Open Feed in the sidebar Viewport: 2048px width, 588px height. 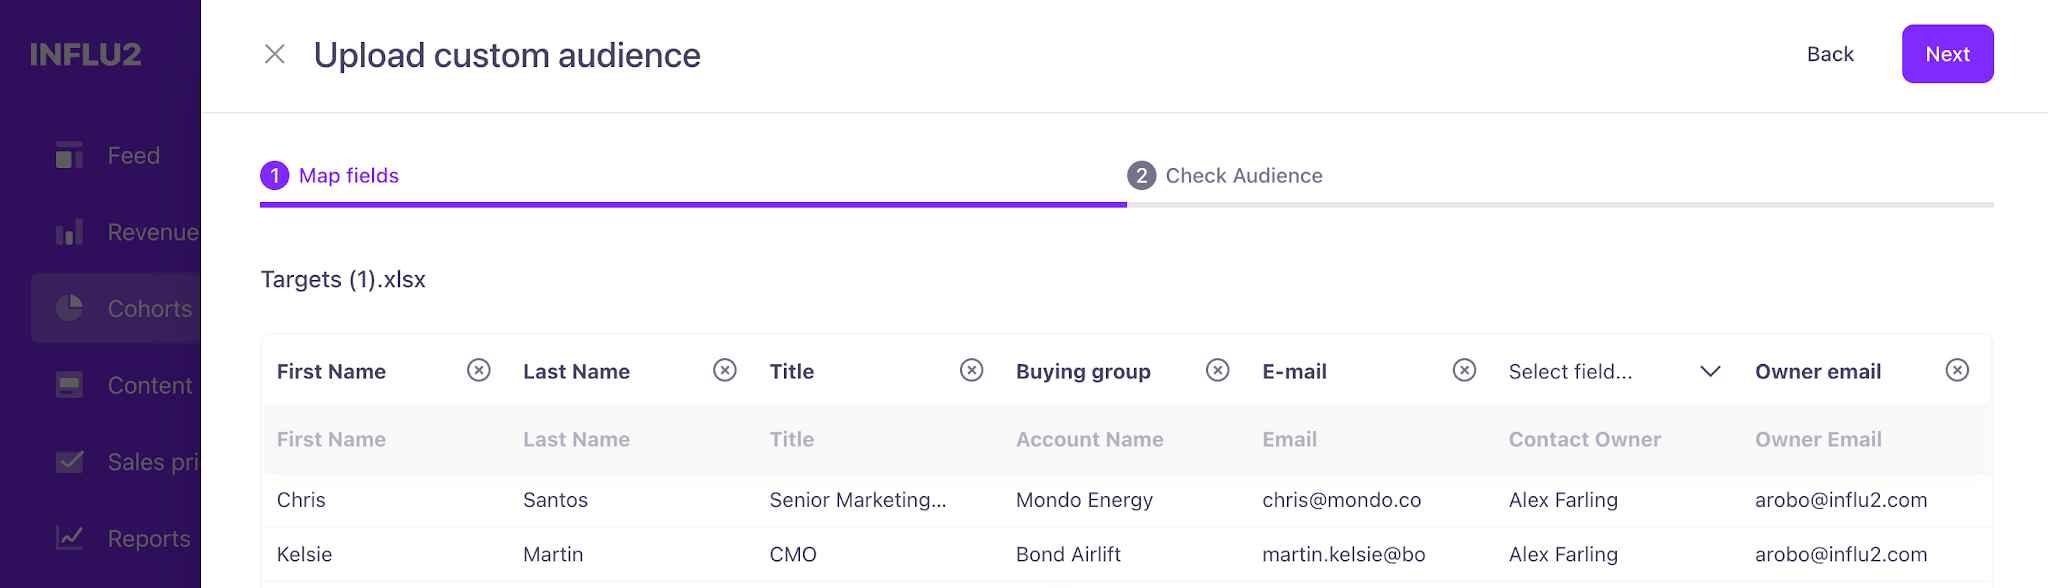coord(134,155)
